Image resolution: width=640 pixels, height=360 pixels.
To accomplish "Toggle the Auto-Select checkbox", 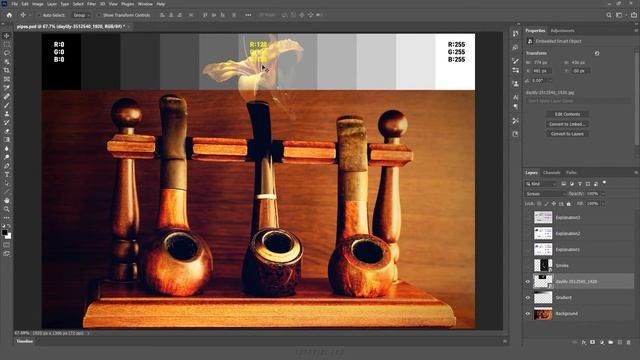I will pyautogui.click(x=39, y=15).
